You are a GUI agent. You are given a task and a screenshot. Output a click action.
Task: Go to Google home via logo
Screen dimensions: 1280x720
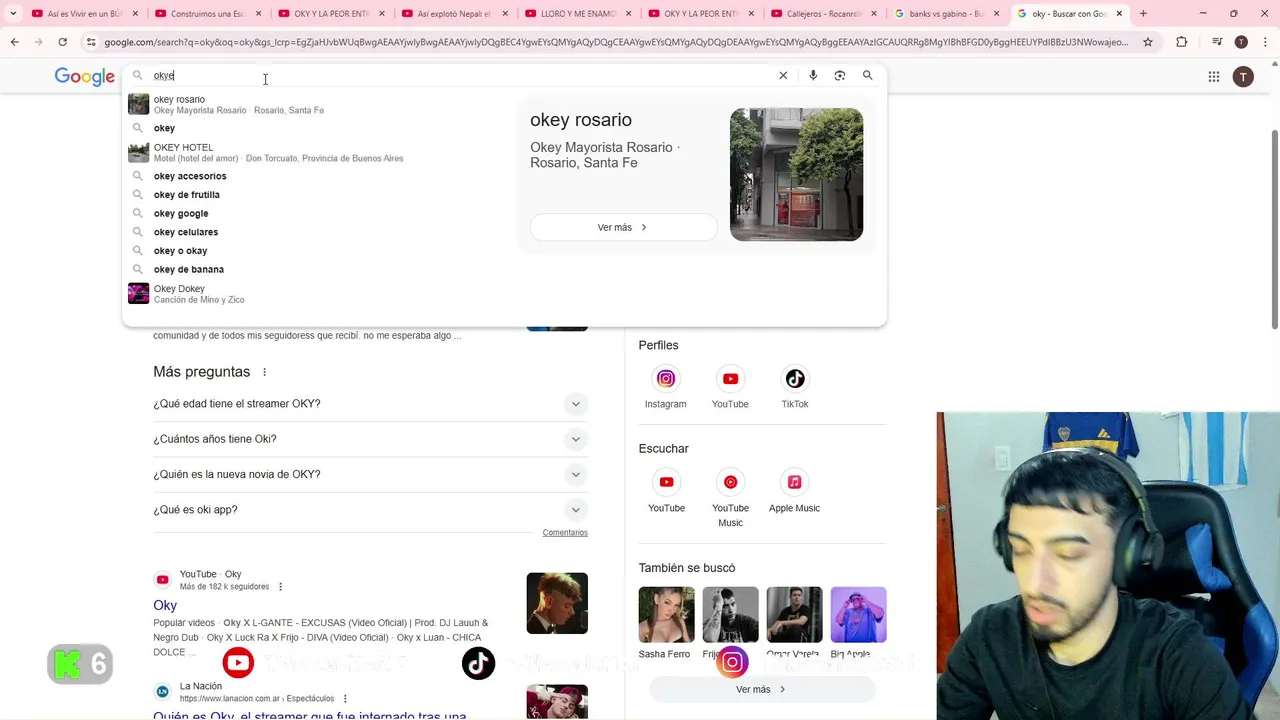point(85,77)
